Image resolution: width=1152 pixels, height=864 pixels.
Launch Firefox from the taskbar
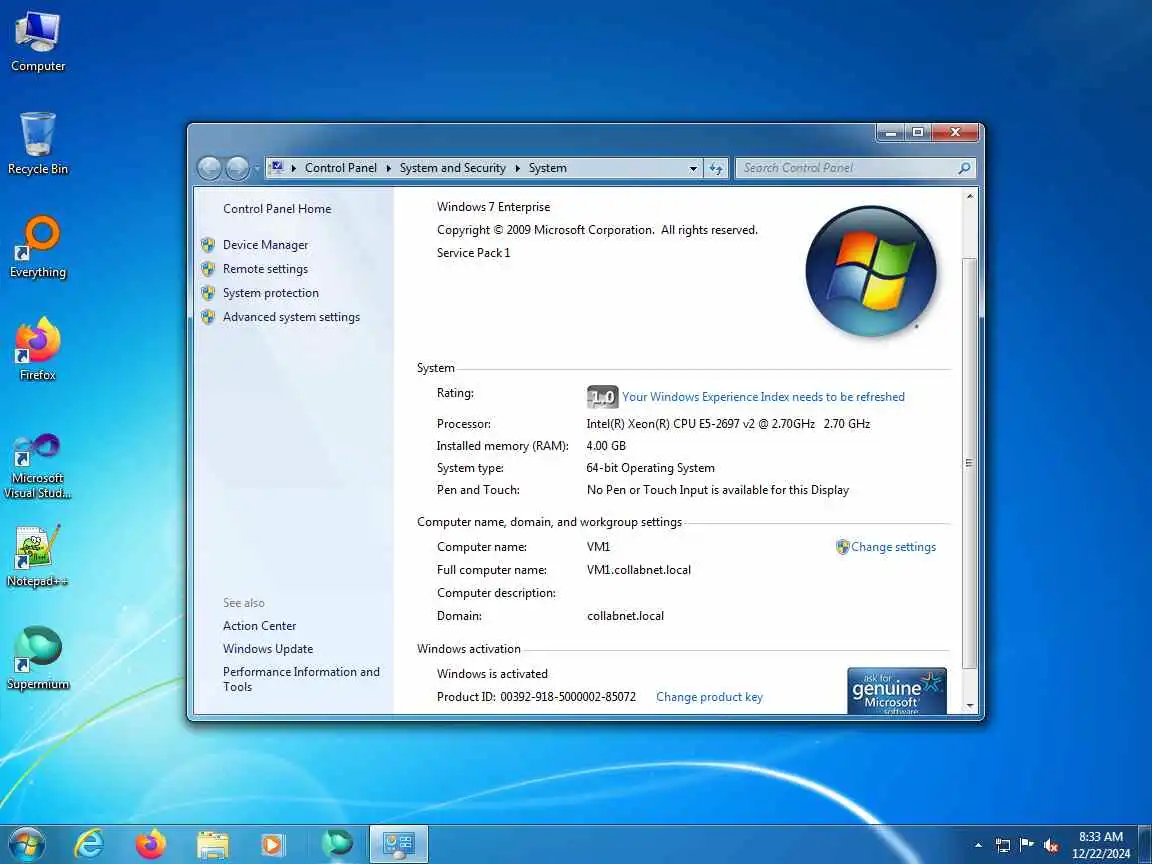pyautogui.click(x=151, y=845)
